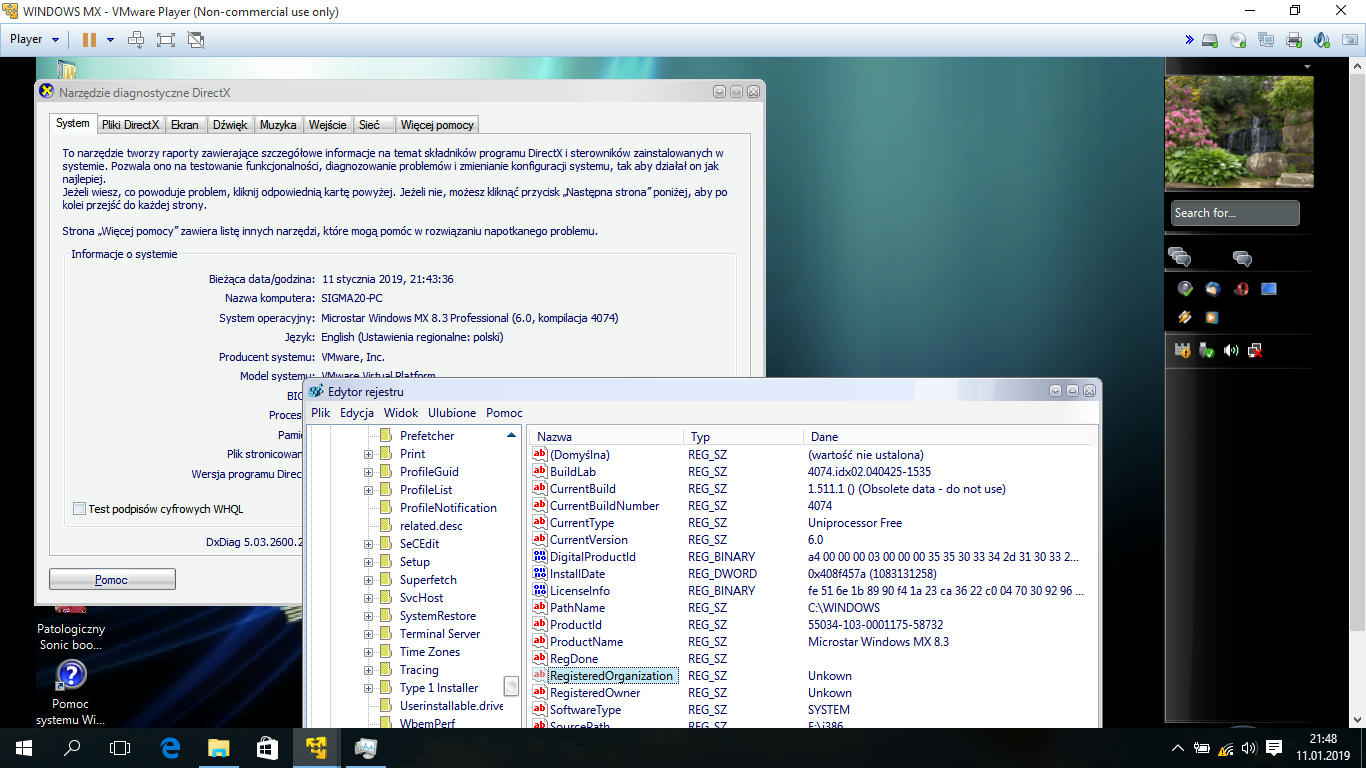
Task: Expand the ProfileList registry key
Action: (368, 490)
